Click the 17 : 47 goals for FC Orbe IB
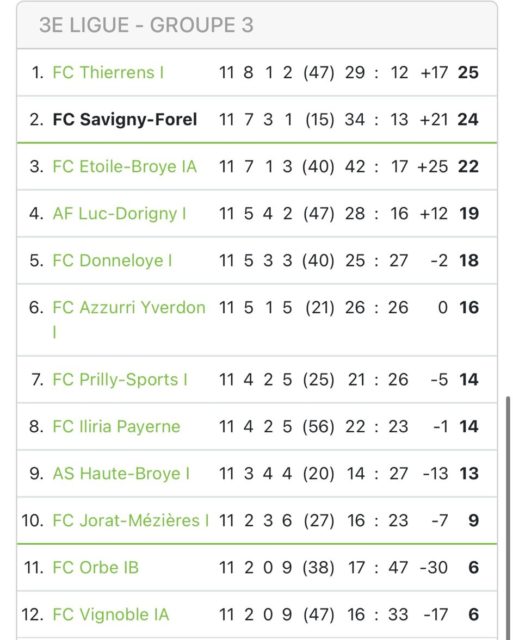 click(x=378, y=567)
